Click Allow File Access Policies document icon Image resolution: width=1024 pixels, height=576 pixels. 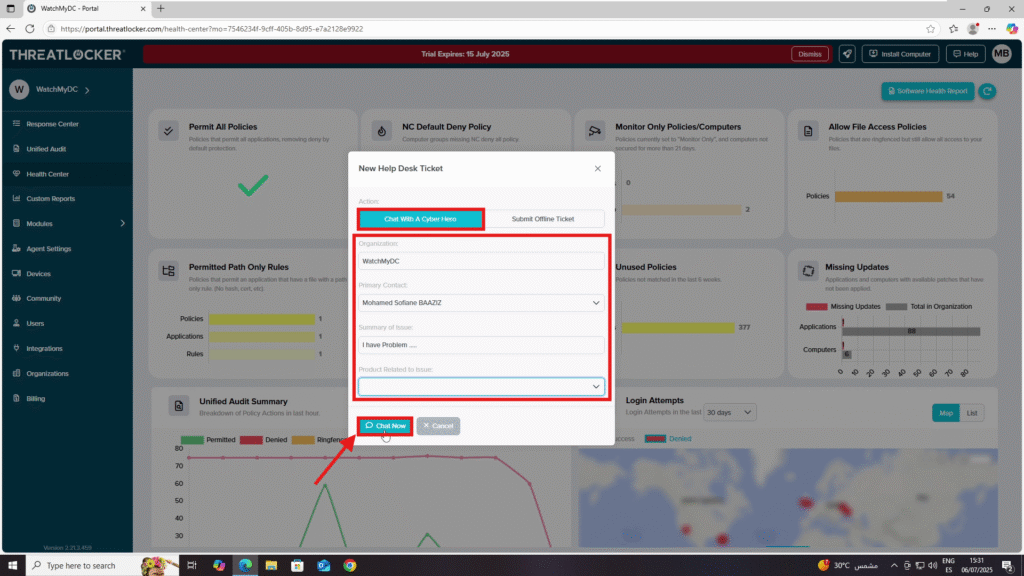coord(808,131)
